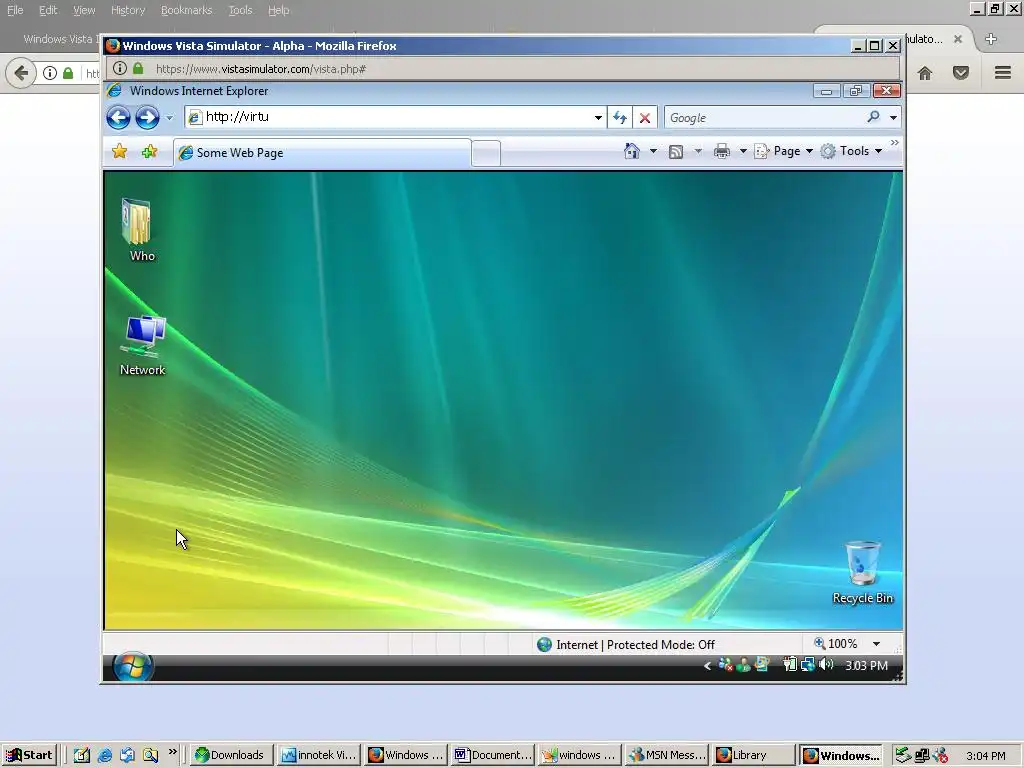1024x768 pixels.
Task: Click the Vista network tray icon
Action: click(808, 665)
